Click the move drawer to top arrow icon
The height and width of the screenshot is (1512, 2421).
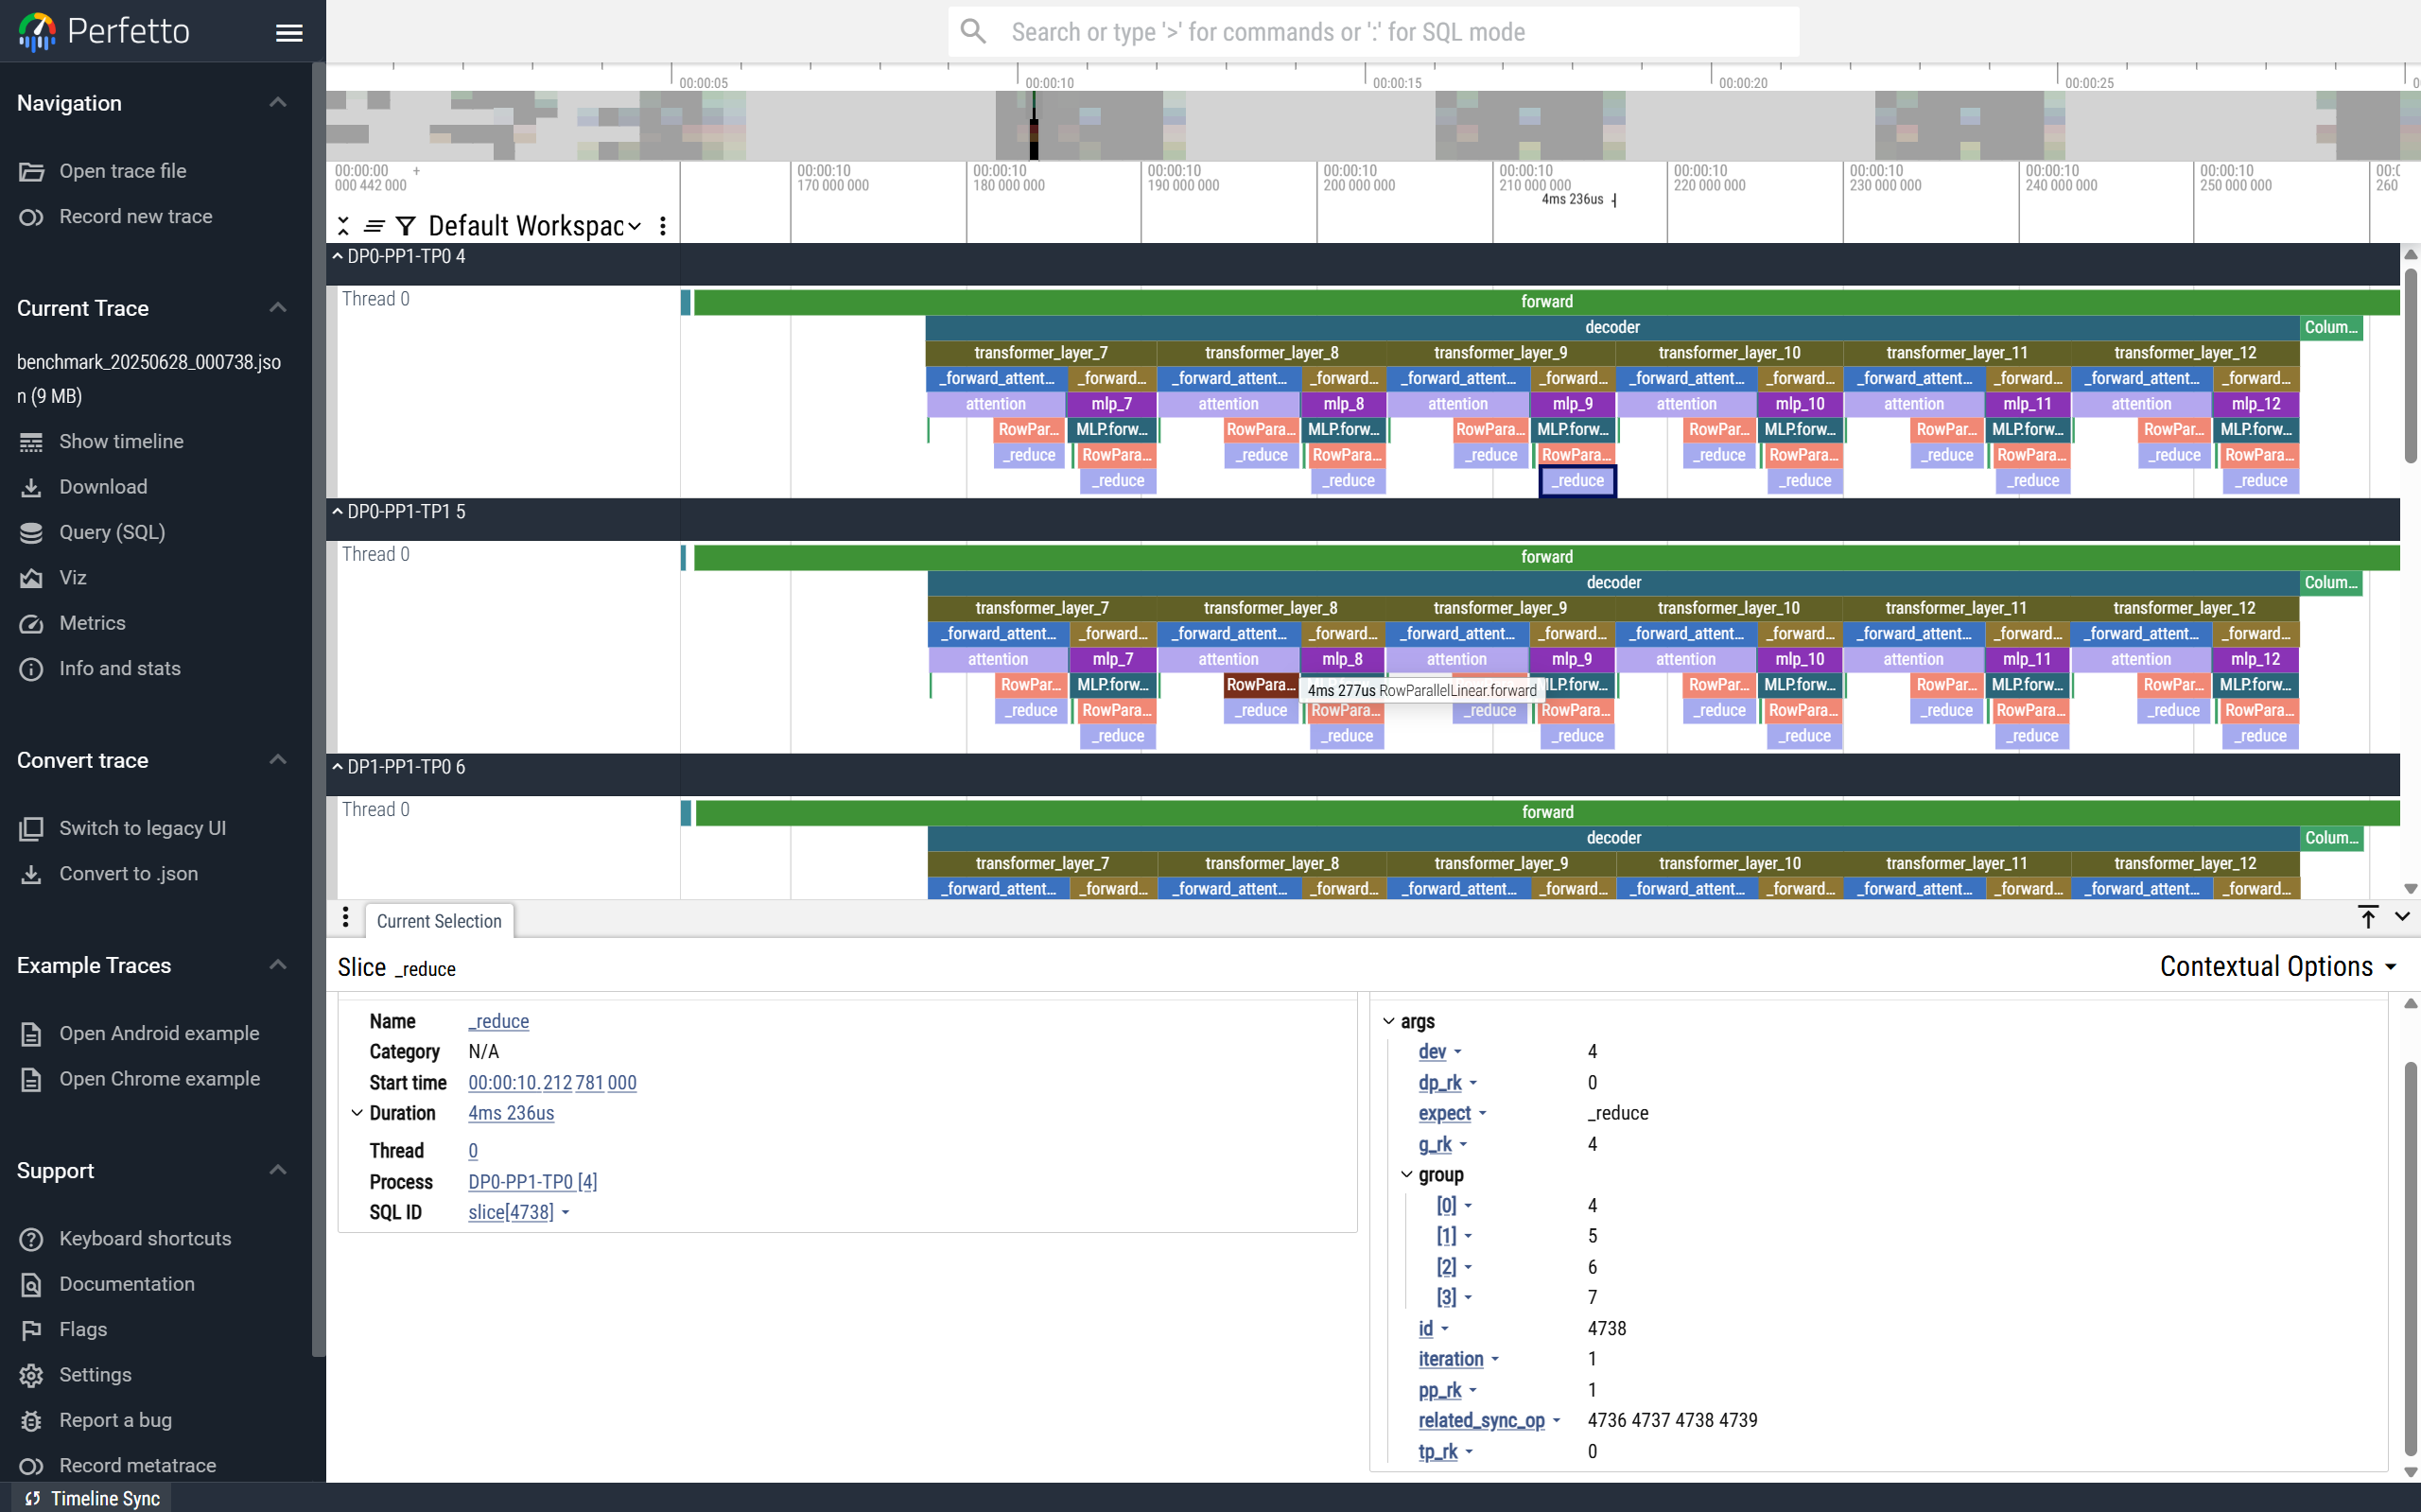coord(2367,917)
